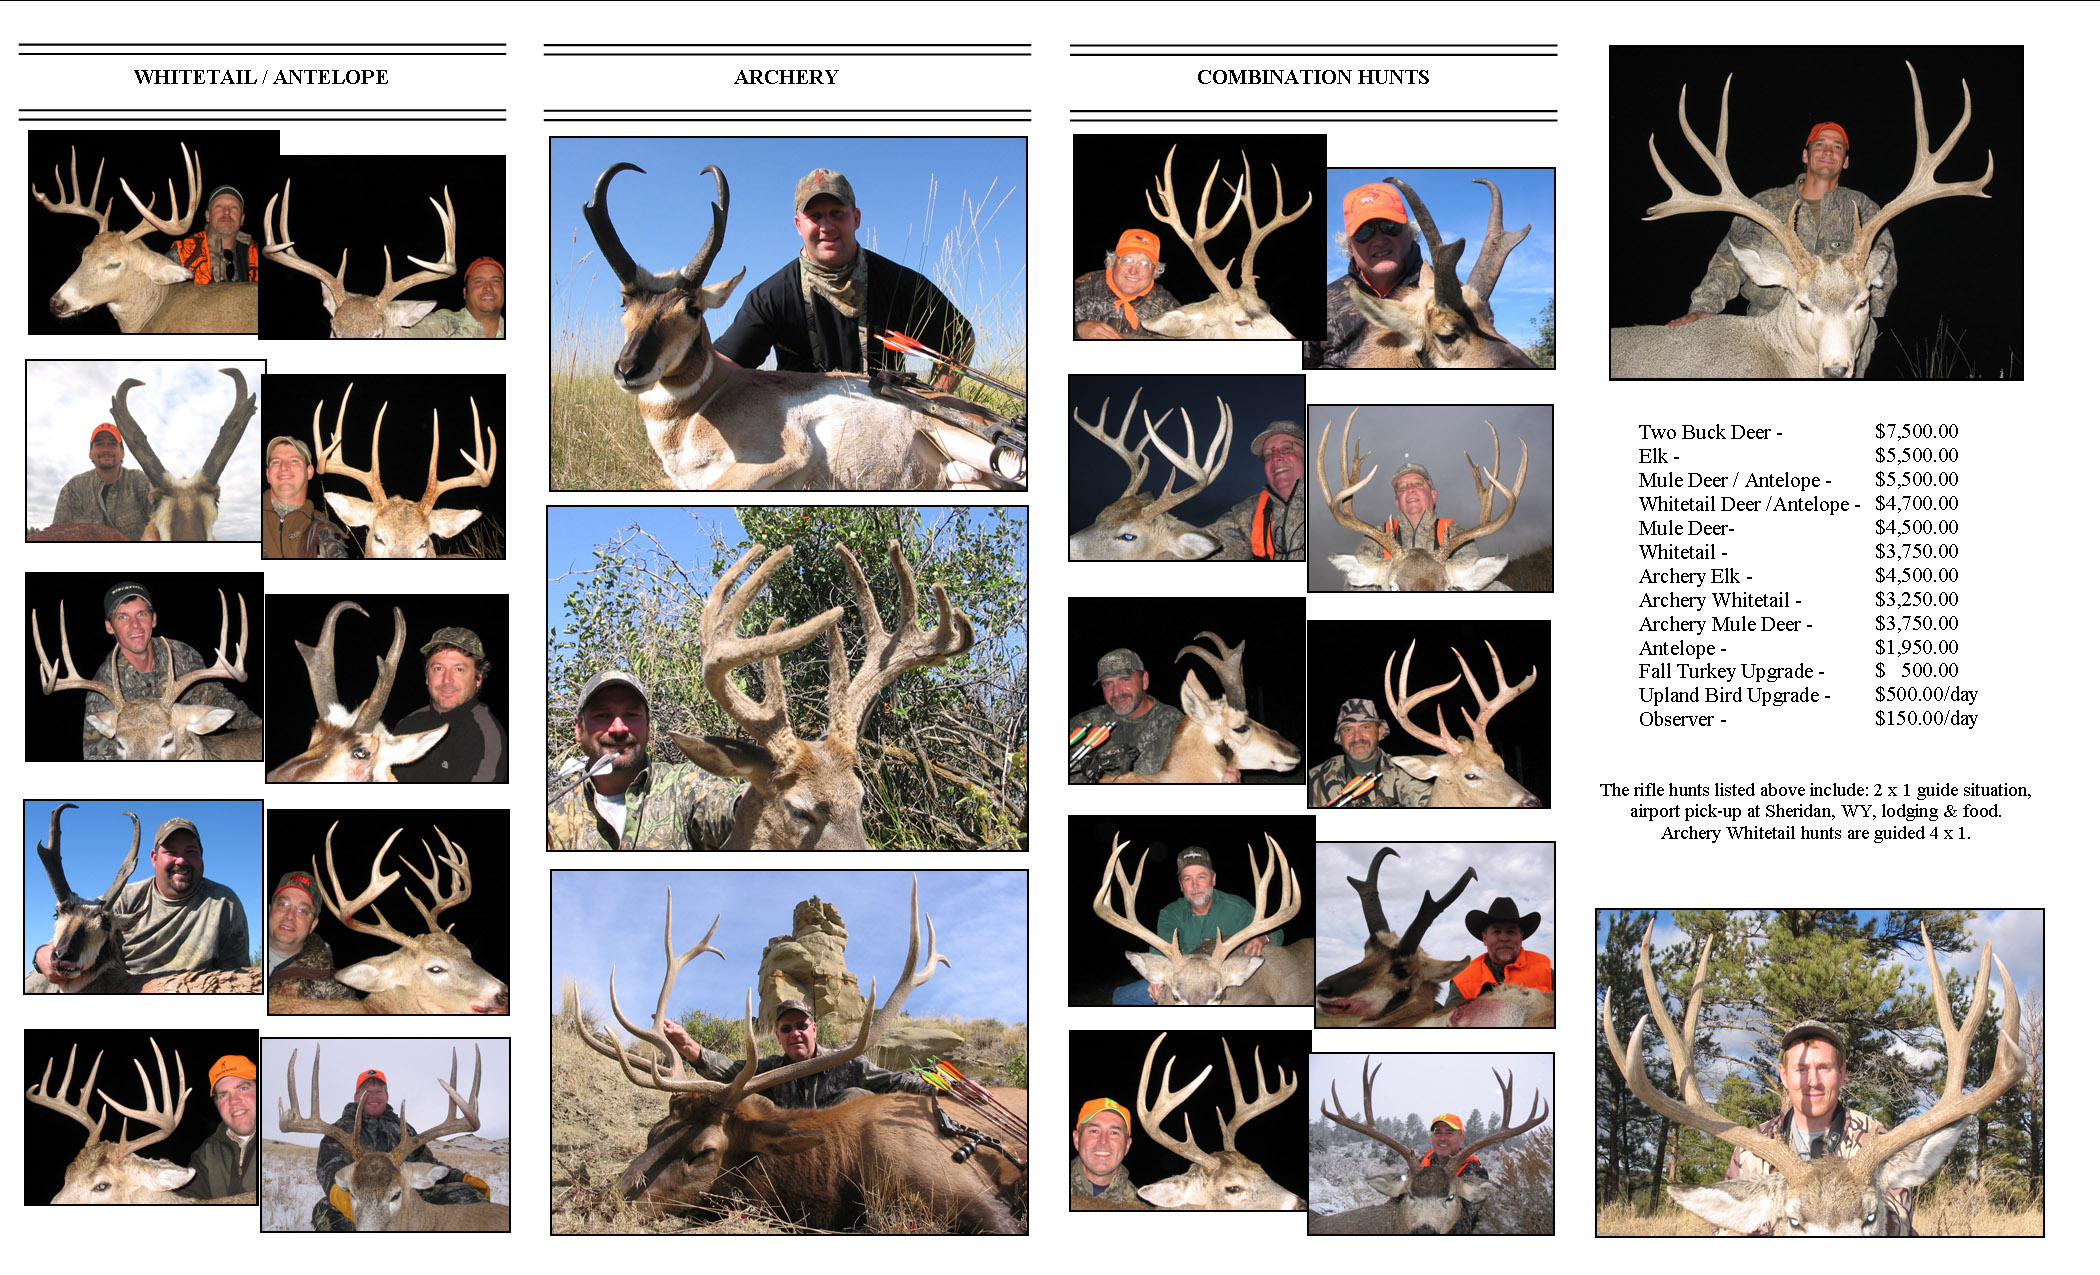Select the mule deer among pine trees photo
The image size is (2100, 1275).
(1820, 1072)
